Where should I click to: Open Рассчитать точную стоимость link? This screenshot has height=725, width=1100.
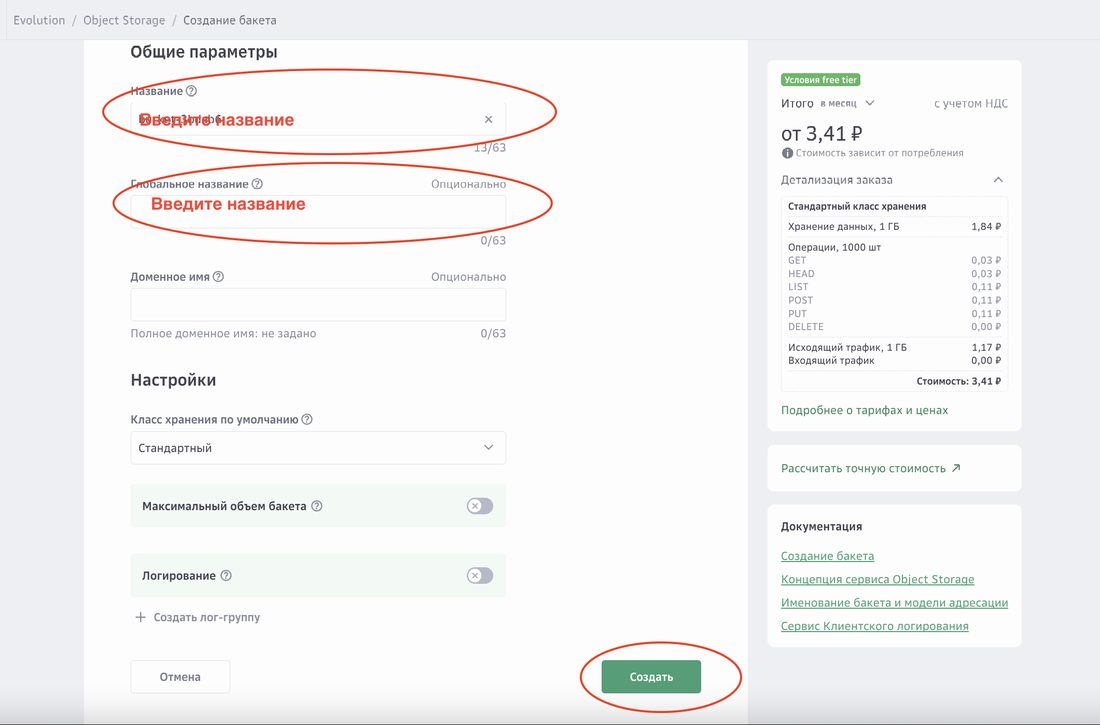point(871,468)
